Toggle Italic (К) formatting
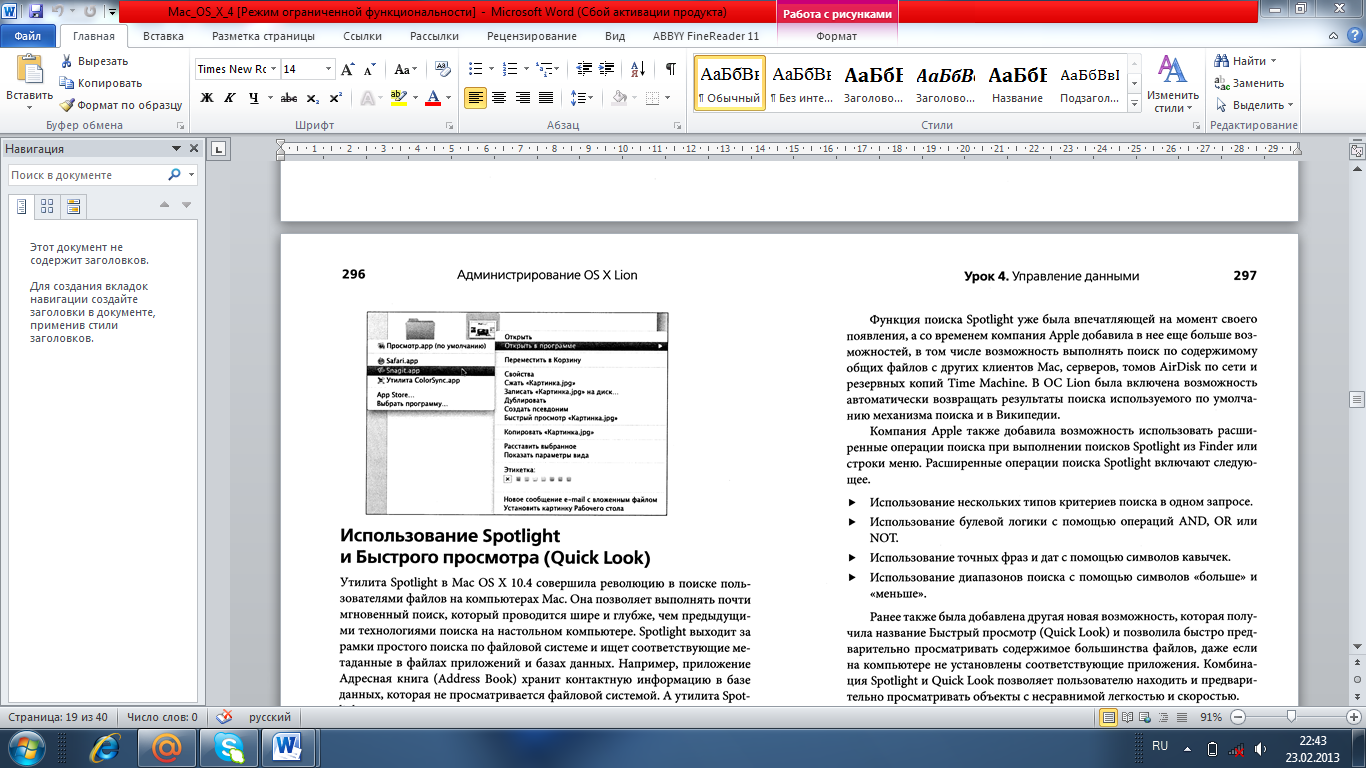This screenshot has height=768, width=1366. click(231, 98)
